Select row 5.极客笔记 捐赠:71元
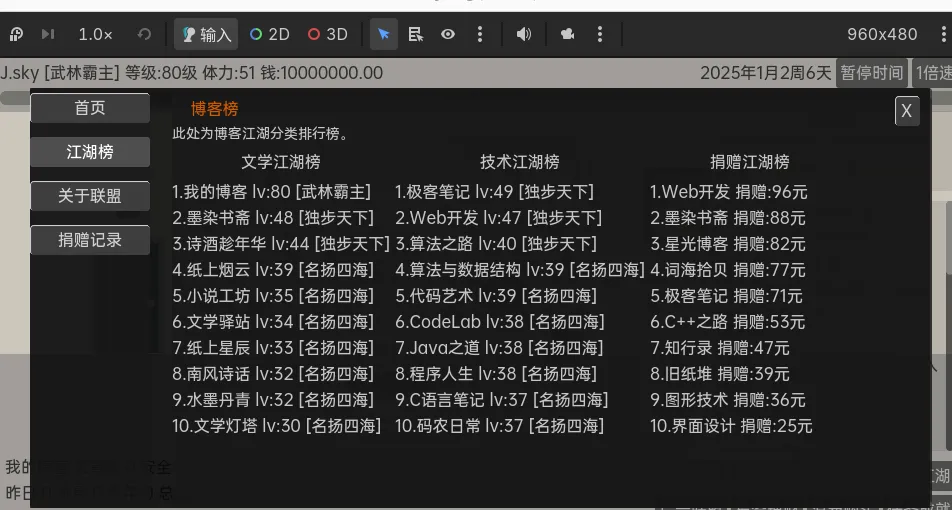 click(x=726, y=296)
